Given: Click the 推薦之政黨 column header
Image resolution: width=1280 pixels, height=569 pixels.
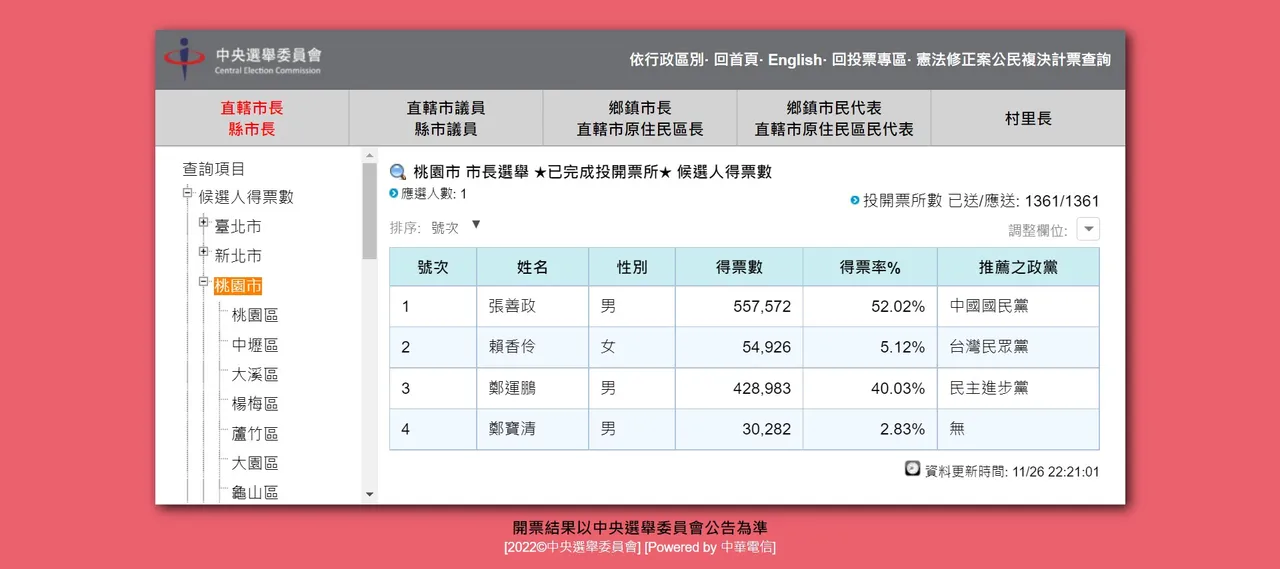Looking at the screenshot, I should tap(1018, 267).
